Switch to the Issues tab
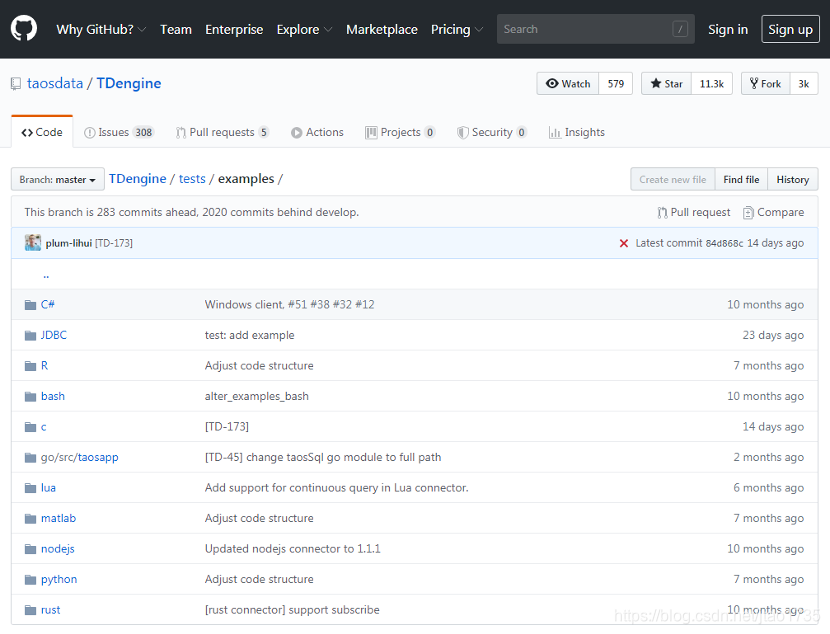The width and height of the screenshot is (830, 634). [x=119, y=132]
